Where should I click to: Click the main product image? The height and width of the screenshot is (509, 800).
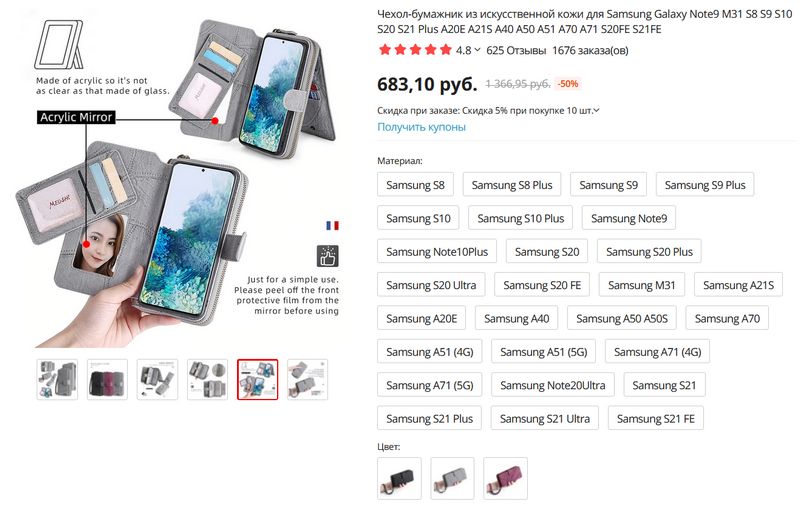[185, 180]
